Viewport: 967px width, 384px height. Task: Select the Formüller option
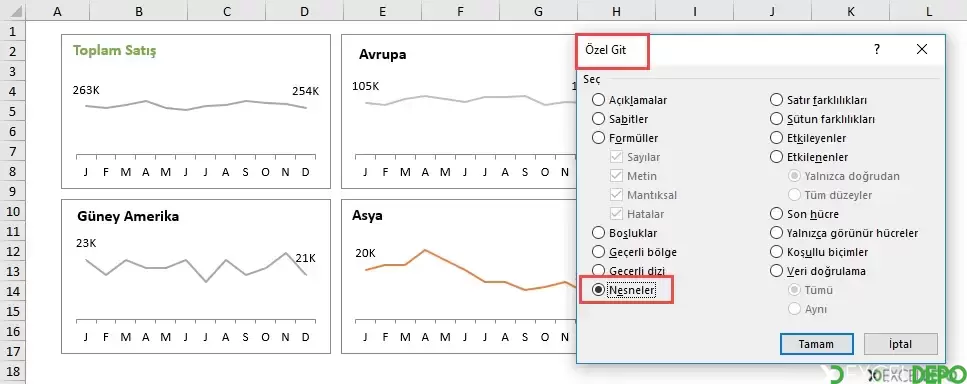[625, 138]
